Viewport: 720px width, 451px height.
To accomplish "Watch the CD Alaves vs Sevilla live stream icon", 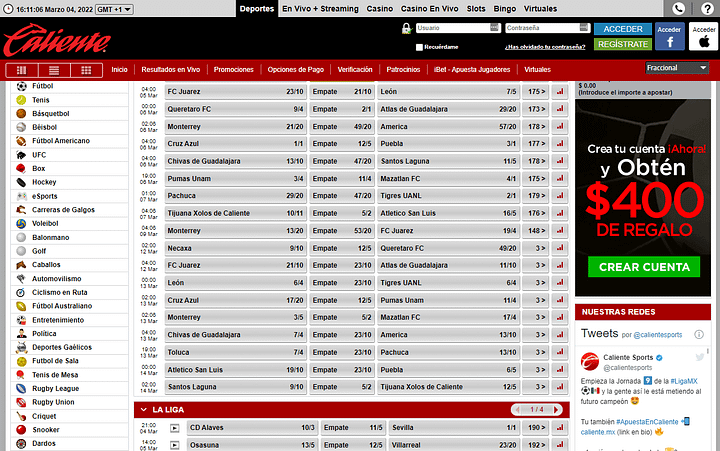I will pos(174,428).
